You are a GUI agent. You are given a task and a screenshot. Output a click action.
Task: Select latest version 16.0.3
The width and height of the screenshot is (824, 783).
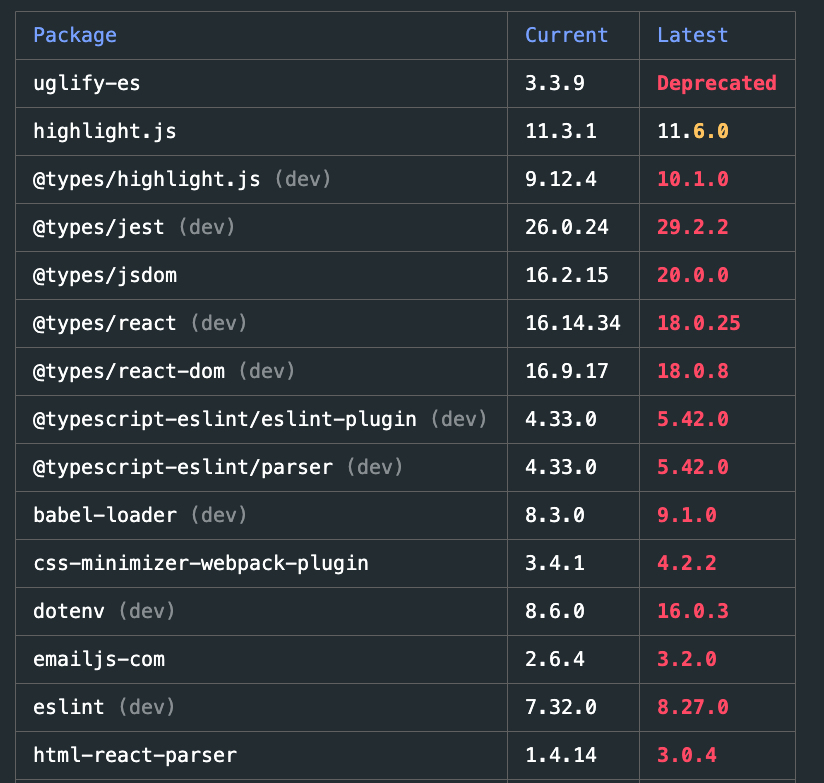pos(693,611)
